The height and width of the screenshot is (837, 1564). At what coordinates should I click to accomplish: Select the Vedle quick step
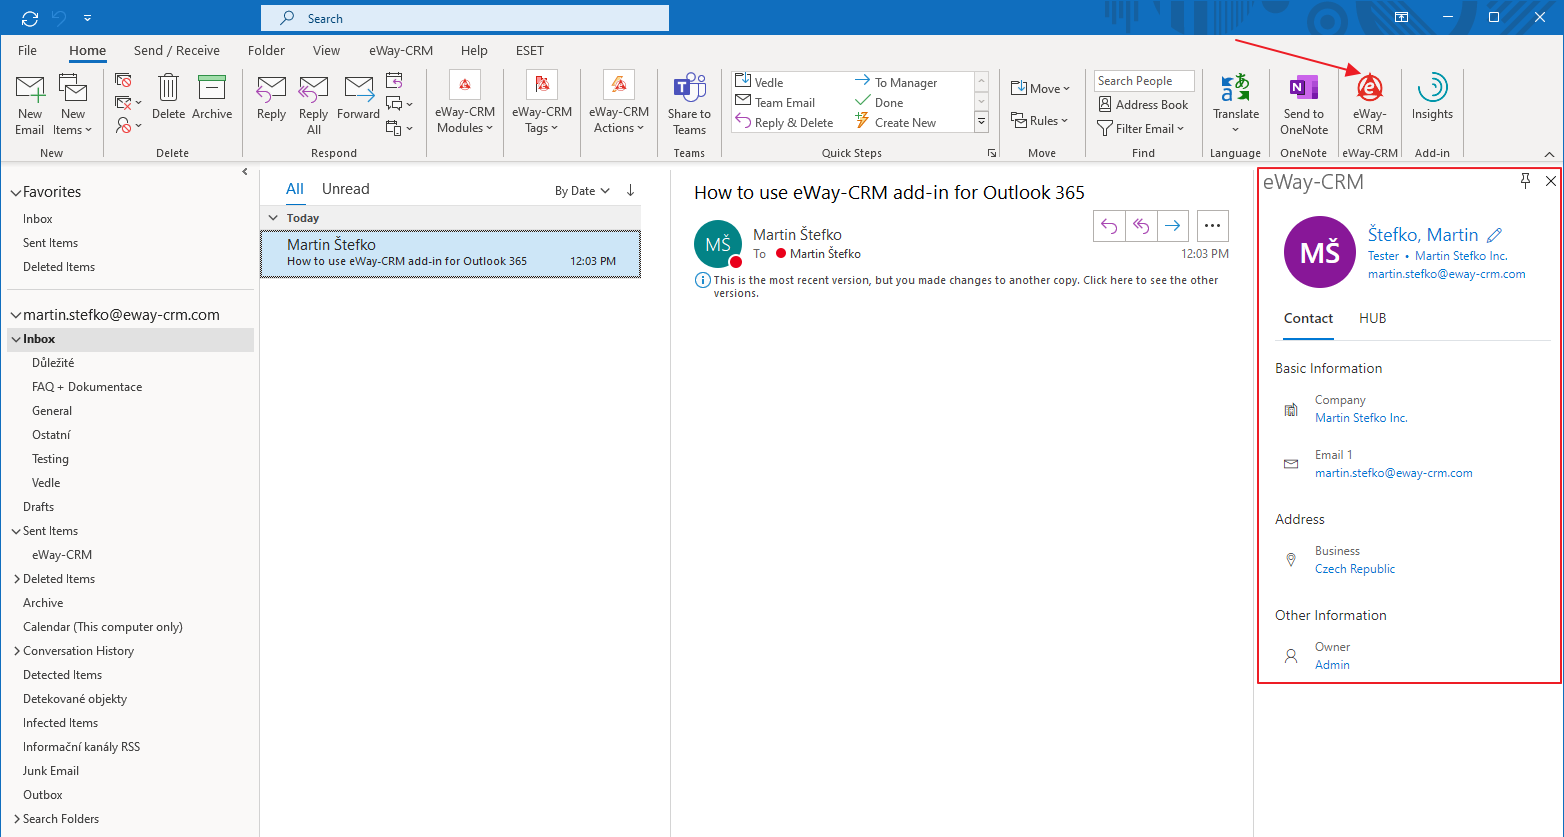759,82
